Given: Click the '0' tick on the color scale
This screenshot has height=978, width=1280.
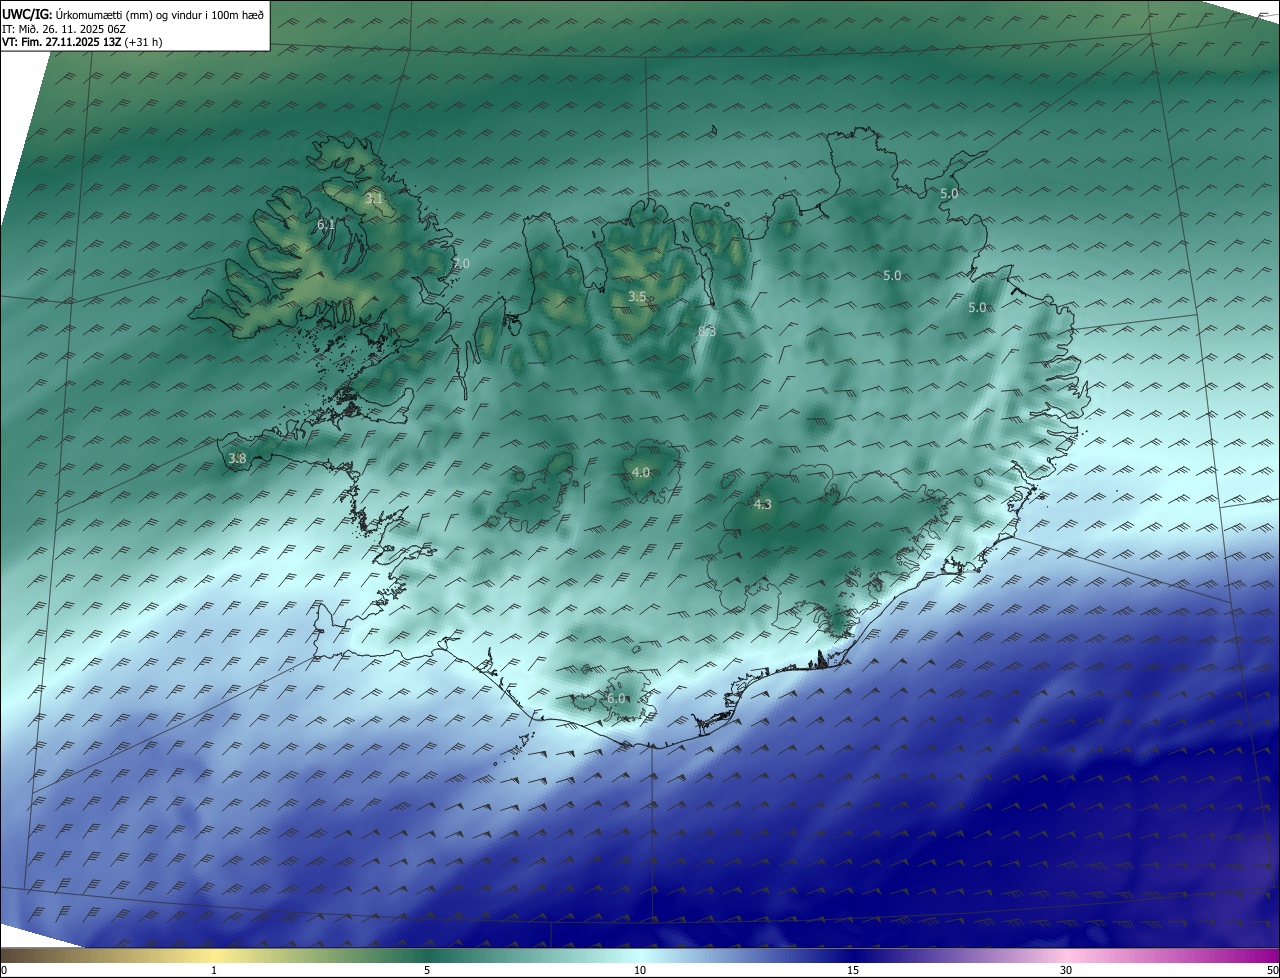Looking at the screenshot, I should click(4, 970).
